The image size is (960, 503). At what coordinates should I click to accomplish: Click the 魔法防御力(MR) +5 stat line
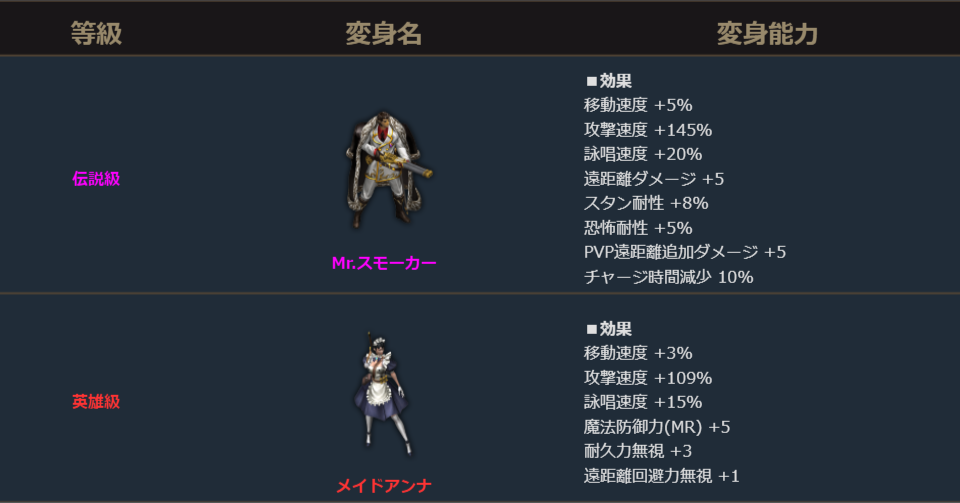(x=656, y=427)
